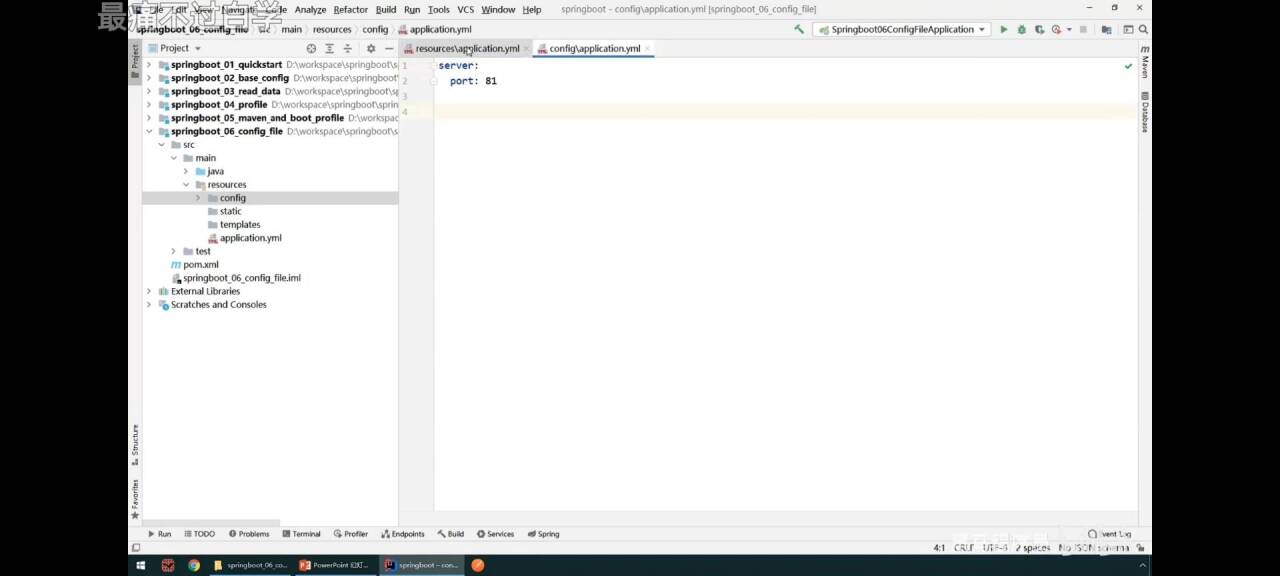Close the resources\application.yml tab

coord(526,48)
